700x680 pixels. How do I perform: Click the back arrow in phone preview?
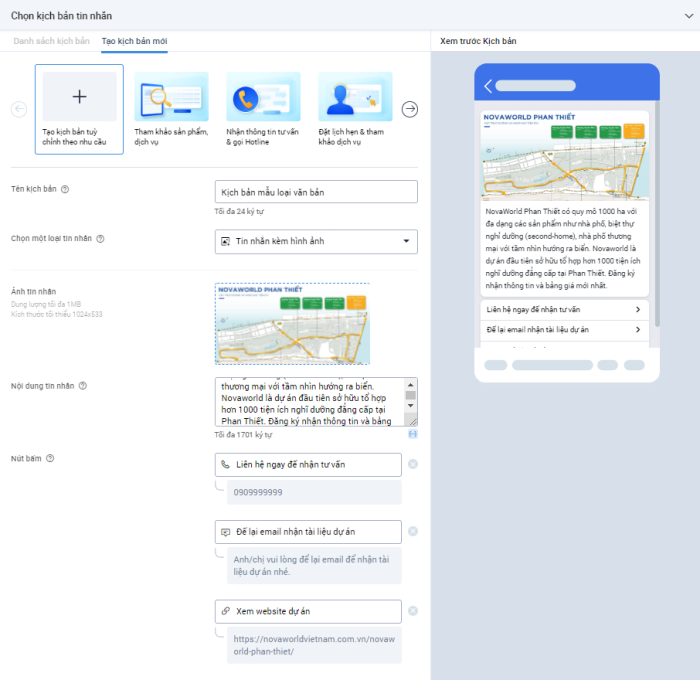click(488, 86)
